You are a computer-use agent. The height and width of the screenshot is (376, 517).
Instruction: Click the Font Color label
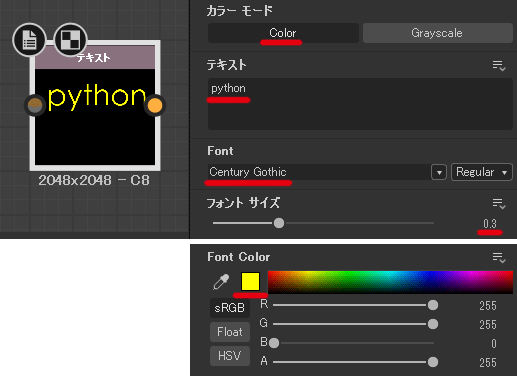click(239, 257)
